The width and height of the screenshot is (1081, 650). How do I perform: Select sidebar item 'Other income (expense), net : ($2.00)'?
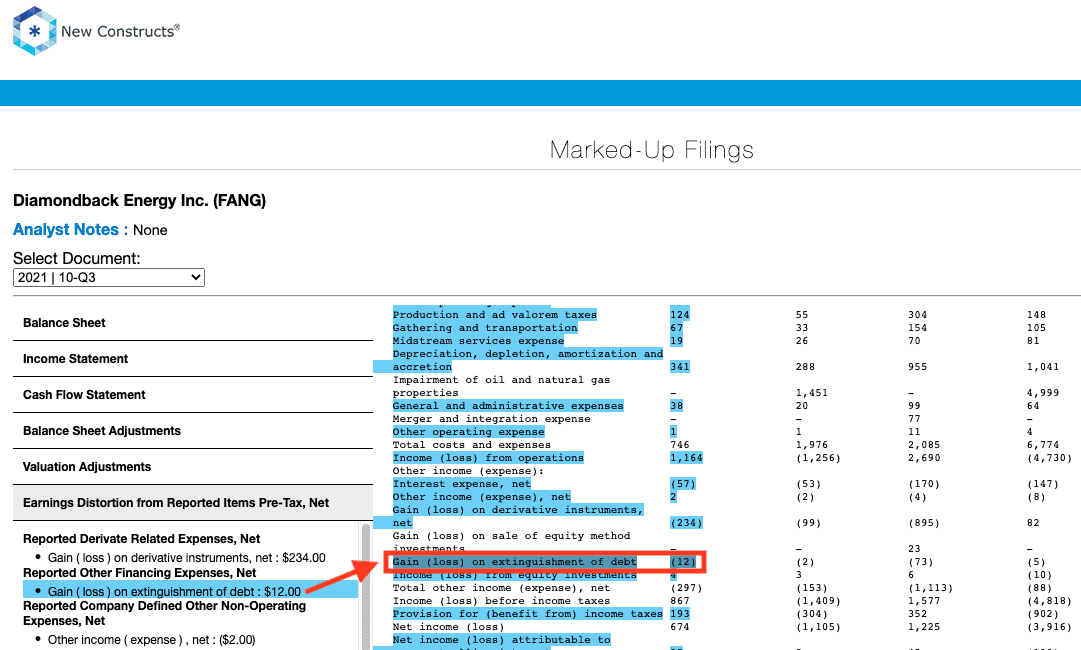tap(152, 640)
